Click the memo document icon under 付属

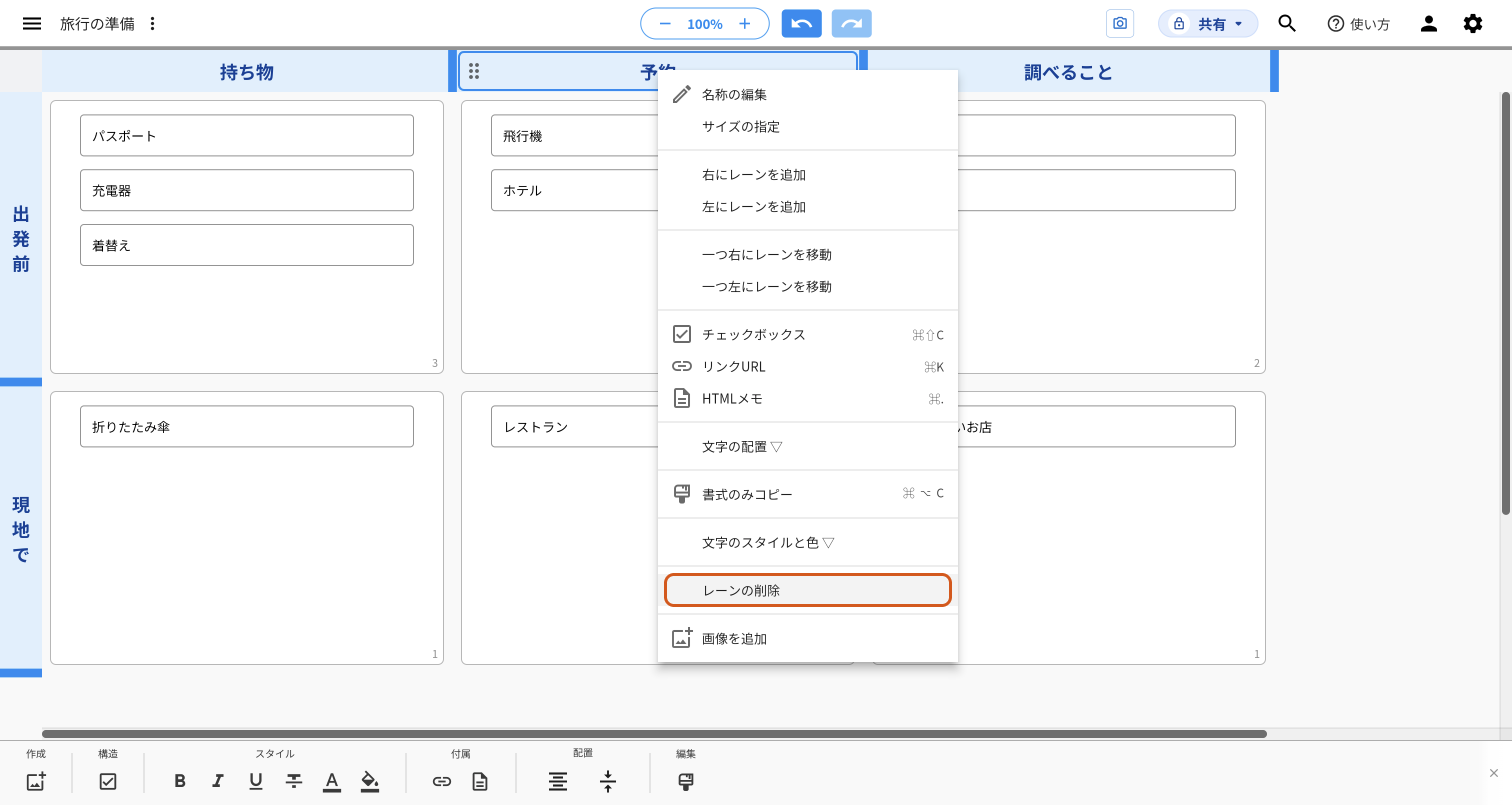point(480,781)
